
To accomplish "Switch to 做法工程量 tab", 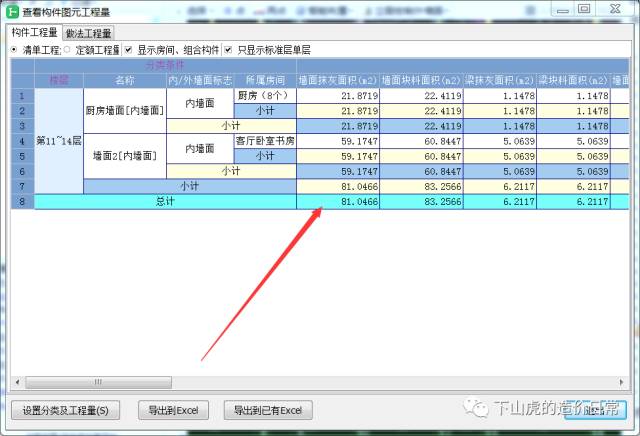I will tap(89, 33).
